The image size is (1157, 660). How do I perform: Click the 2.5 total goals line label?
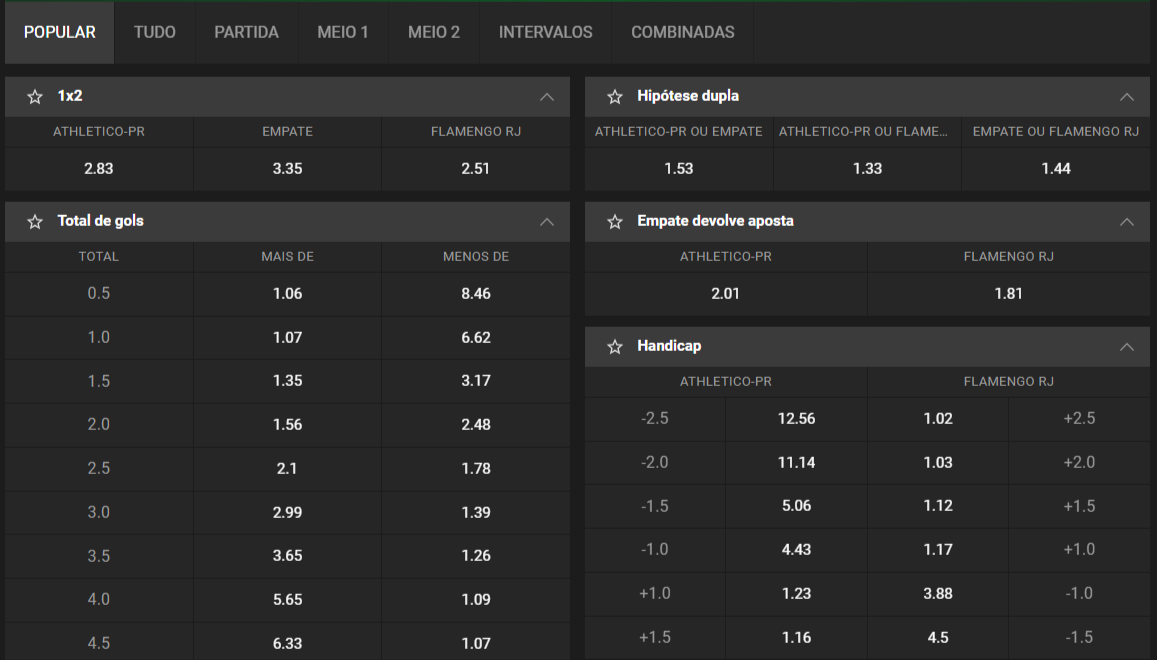[99, 469]
